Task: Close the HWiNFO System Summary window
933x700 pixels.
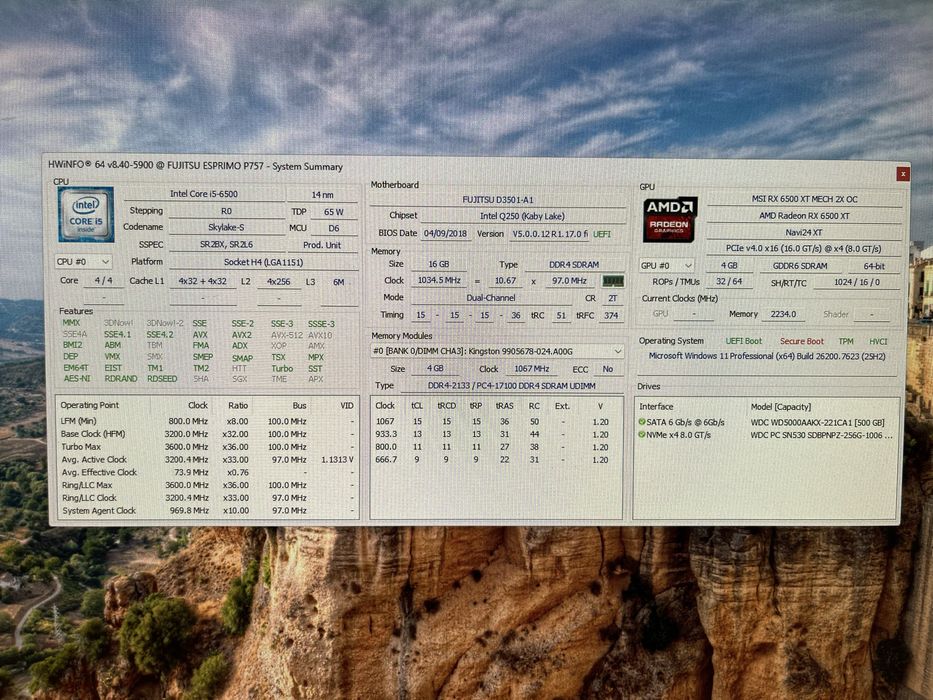Action: tap(903, 173)
